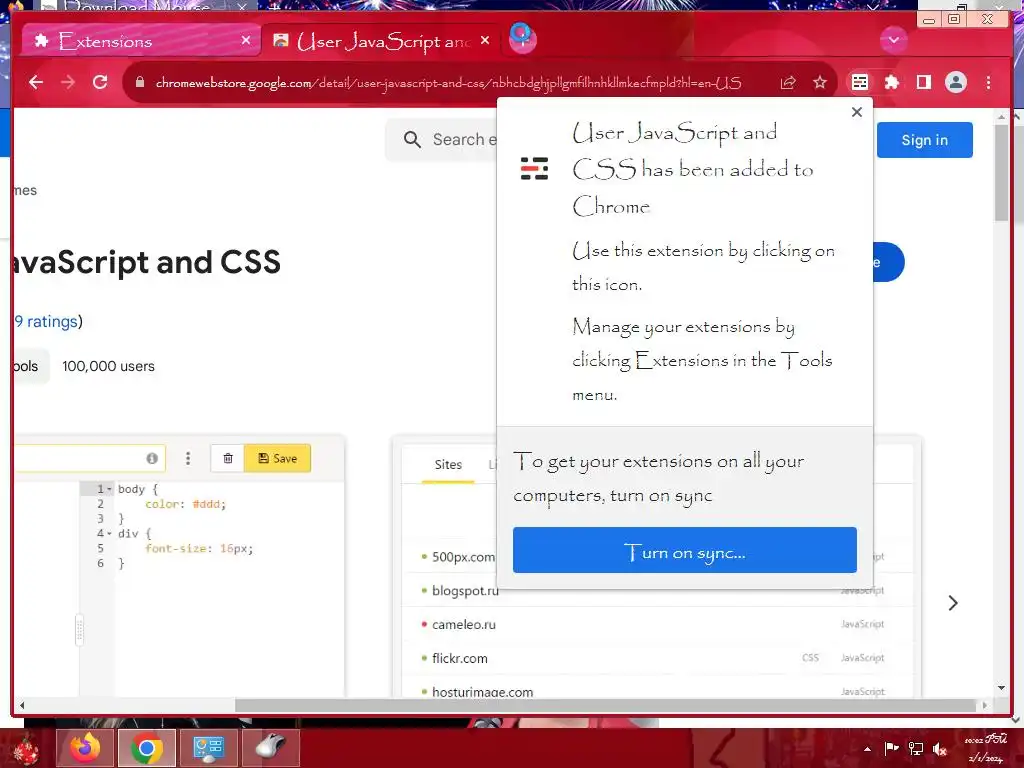Collapse line 1 body fold arrow

(110, 489)
